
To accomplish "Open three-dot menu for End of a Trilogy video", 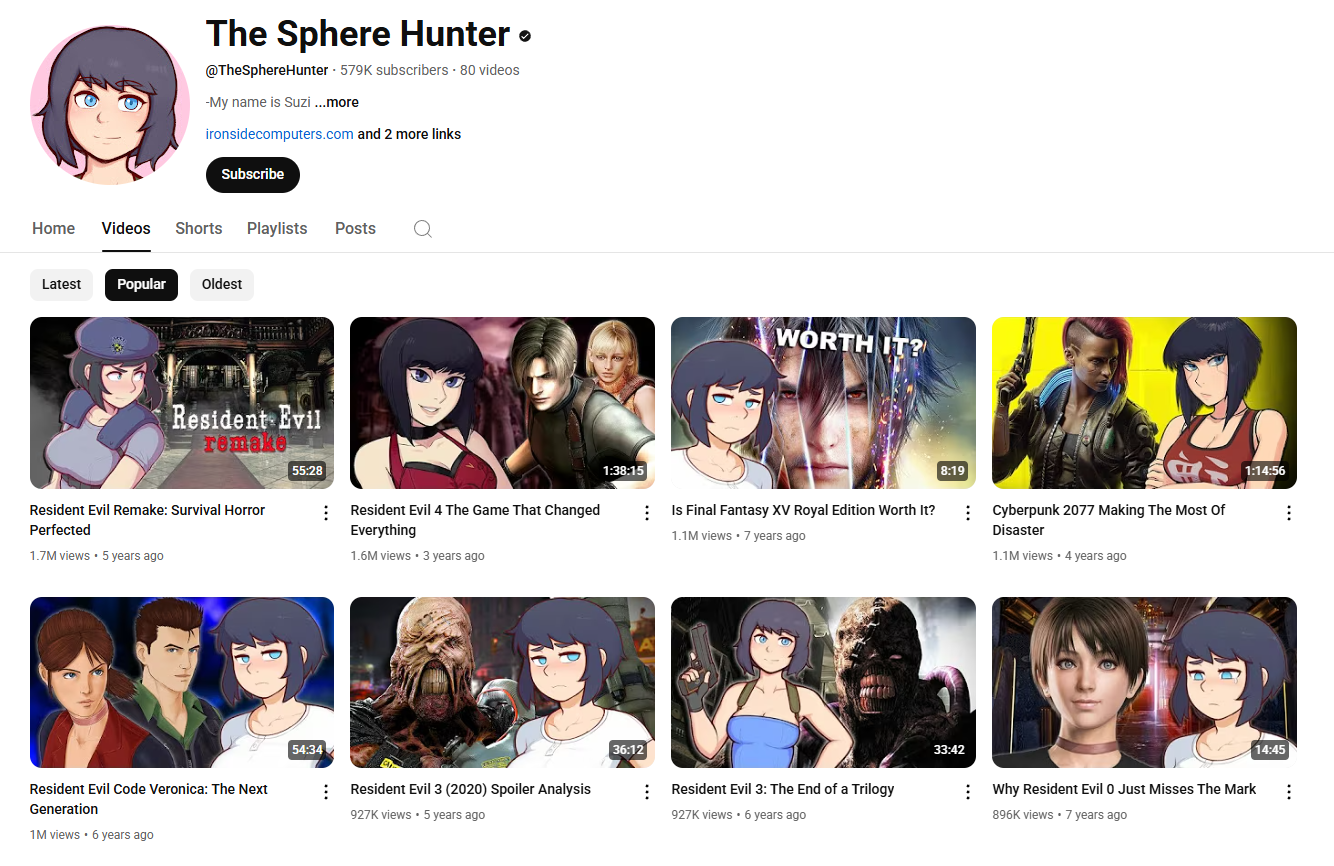I will pyautogui.click(x=968, y=792).
